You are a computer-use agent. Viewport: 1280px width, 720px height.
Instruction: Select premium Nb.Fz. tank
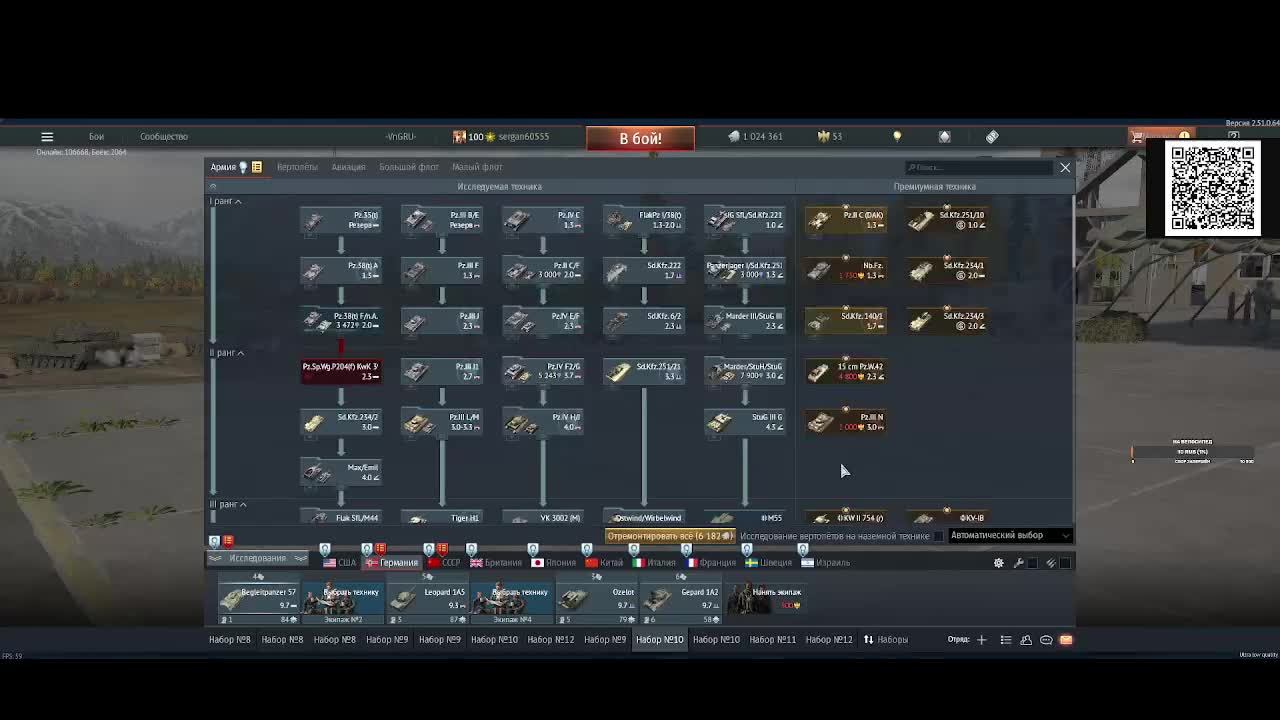pos(845,270)
